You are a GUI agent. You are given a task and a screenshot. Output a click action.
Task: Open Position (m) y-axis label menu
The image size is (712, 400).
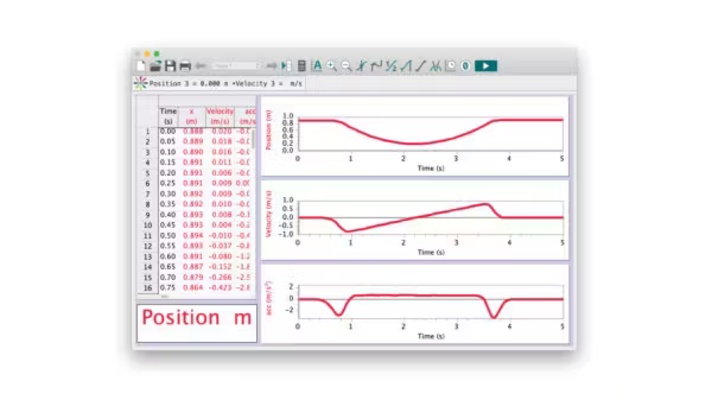tap(268, 130)
